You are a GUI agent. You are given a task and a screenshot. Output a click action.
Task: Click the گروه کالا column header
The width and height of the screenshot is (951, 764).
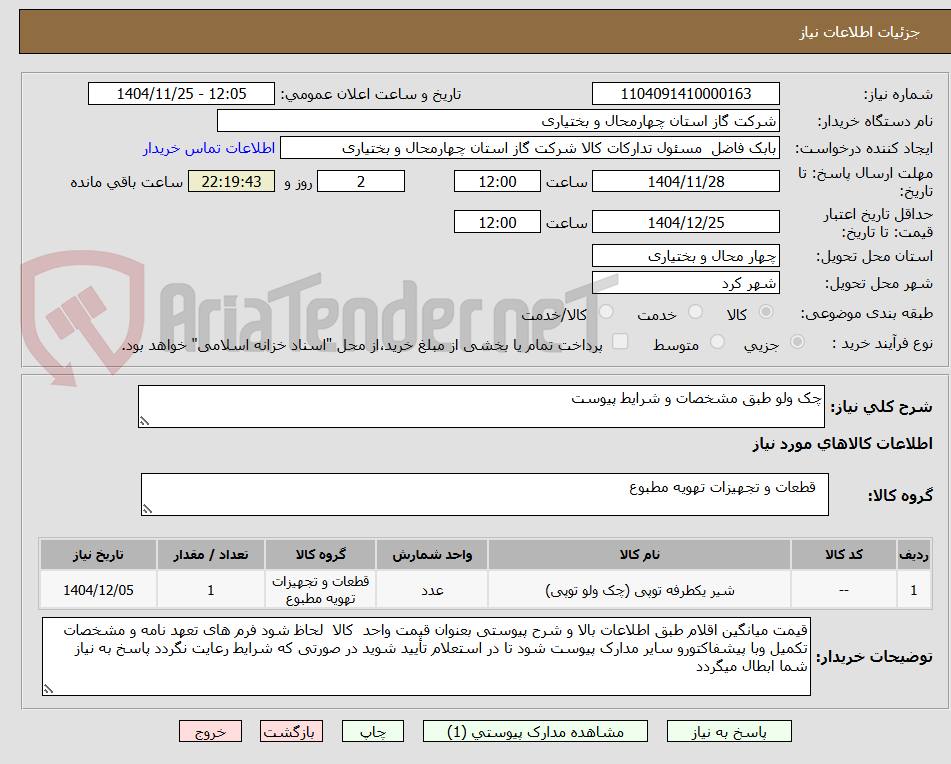point(320,555)
